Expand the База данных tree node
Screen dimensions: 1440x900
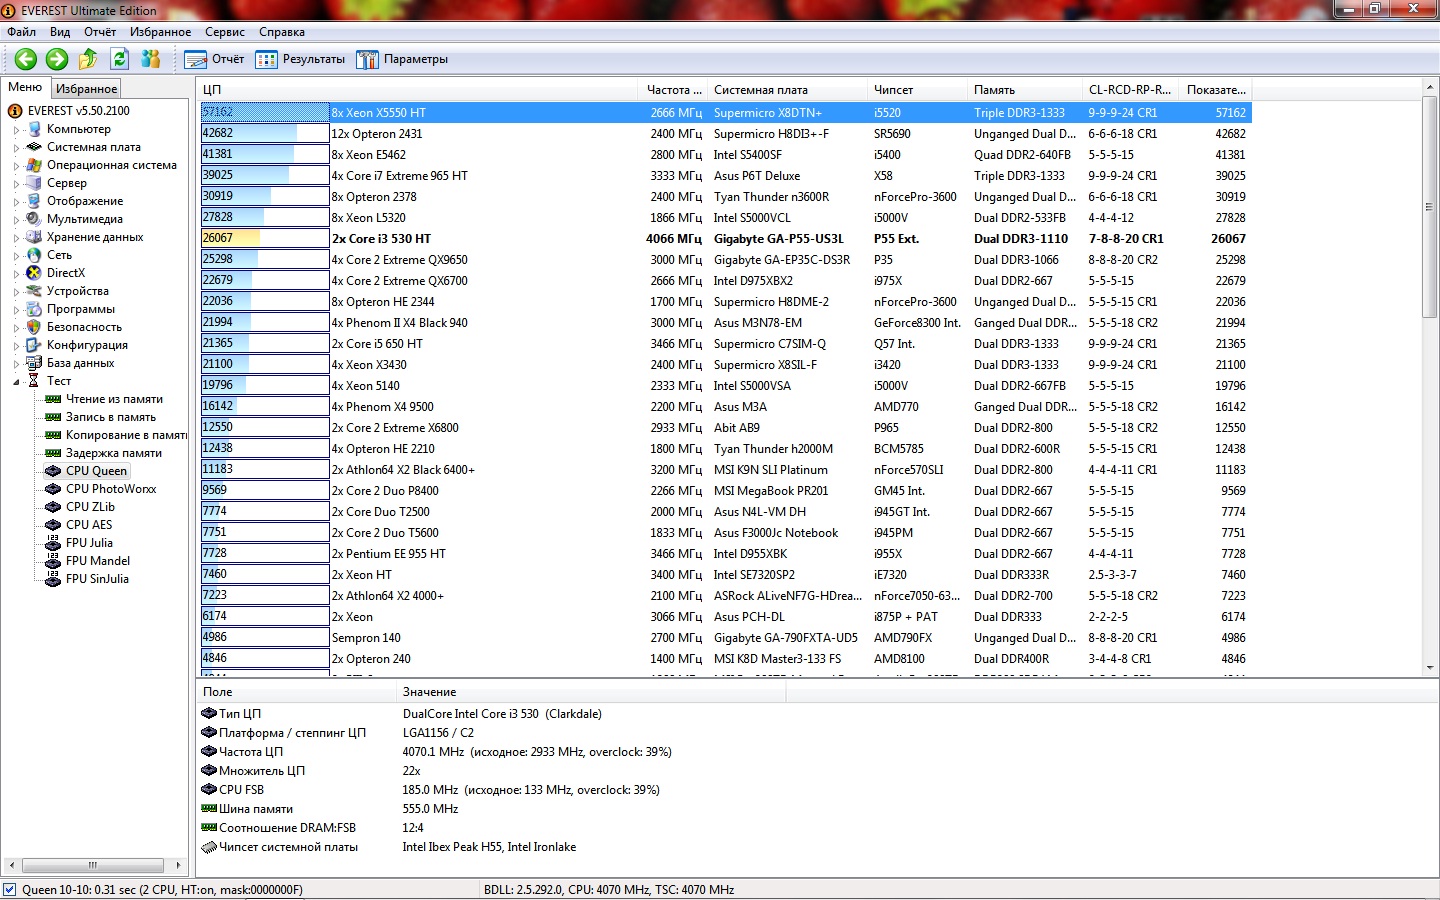(x=16, y=363)
